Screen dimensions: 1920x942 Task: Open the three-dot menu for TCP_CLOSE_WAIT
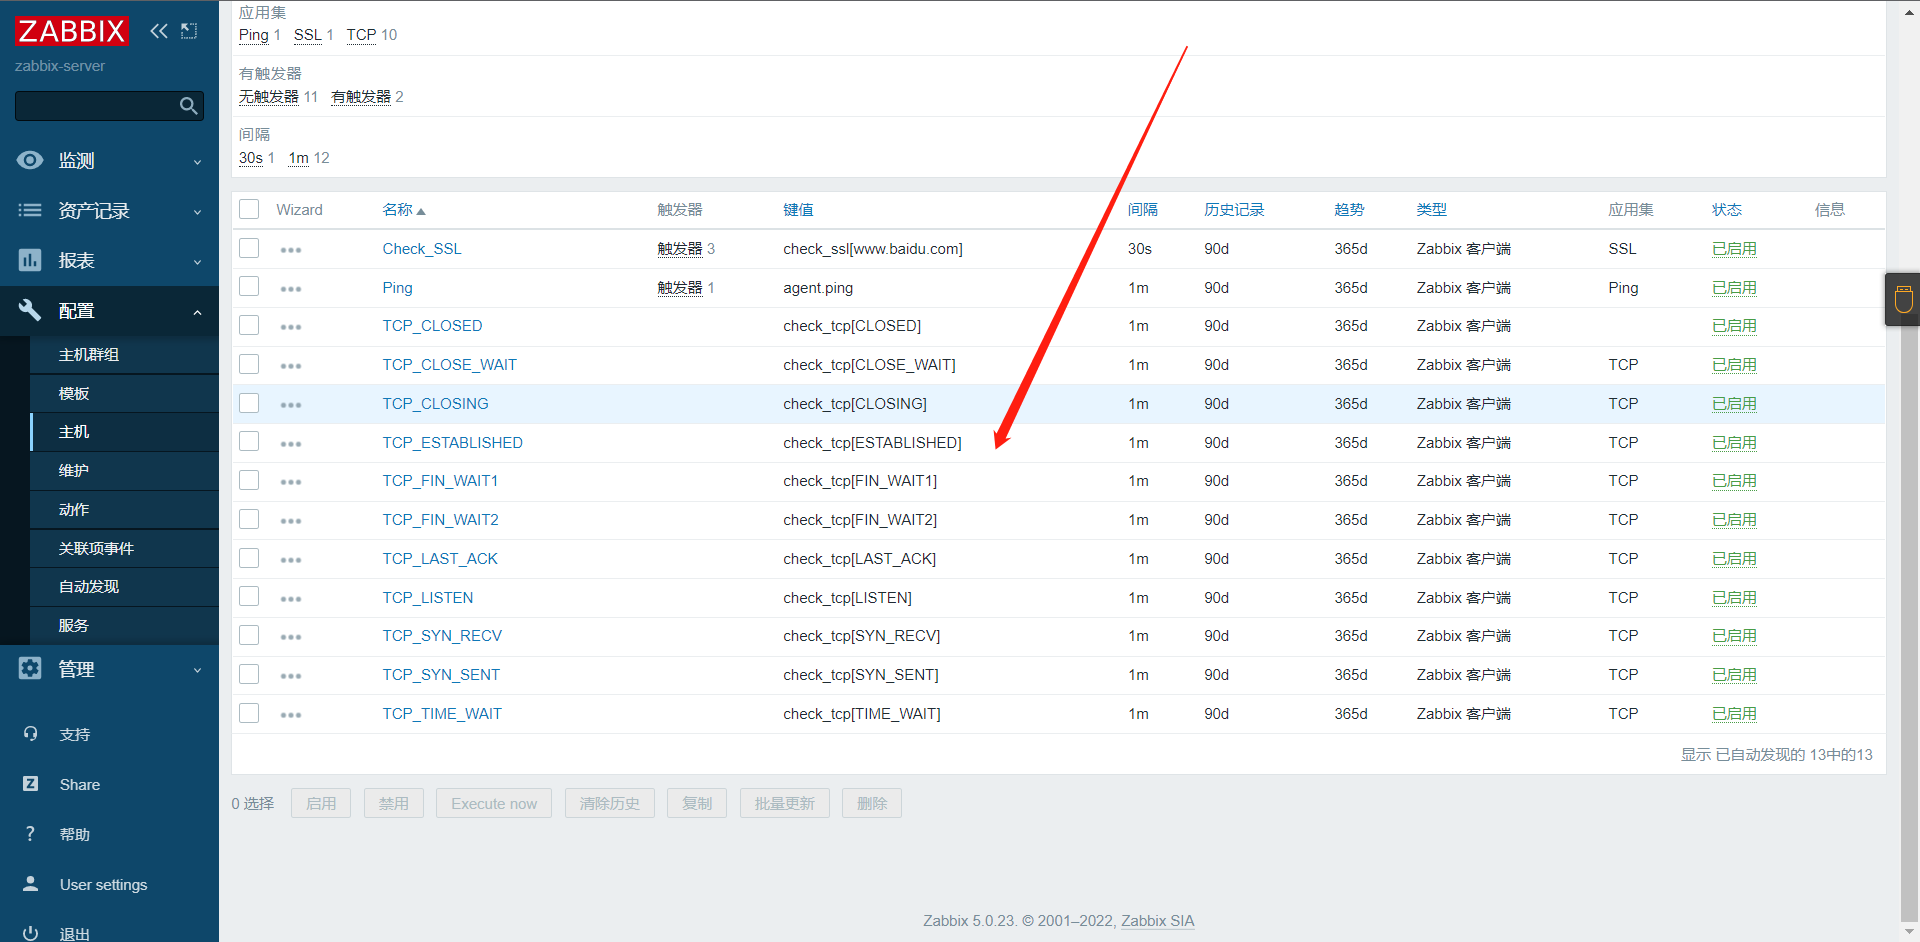coord(291,366)
